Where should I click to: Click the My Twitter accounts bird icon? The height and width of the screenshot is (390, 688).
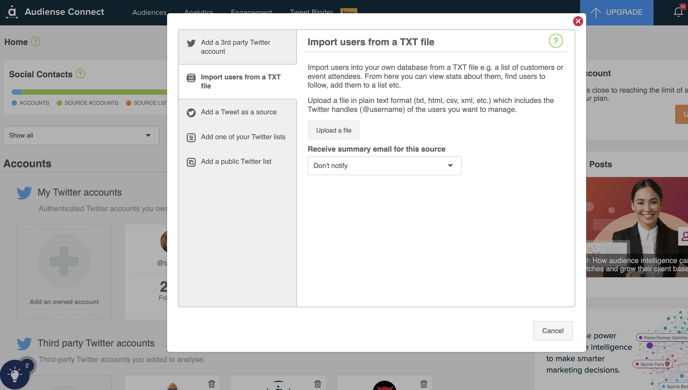coord(24,193)
